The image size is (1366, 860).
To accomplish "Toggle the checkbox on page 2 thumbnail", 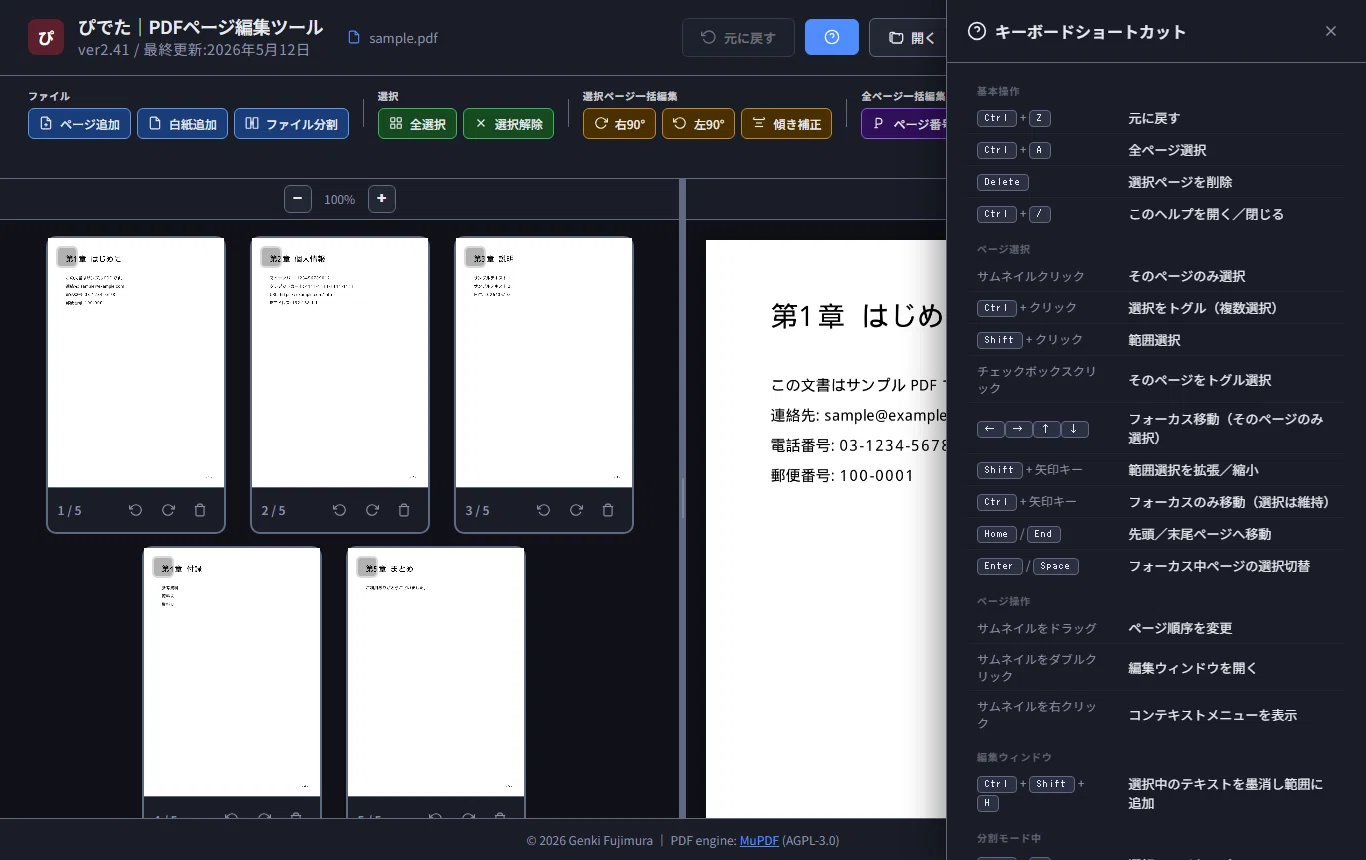I will [x=271, y=257].
